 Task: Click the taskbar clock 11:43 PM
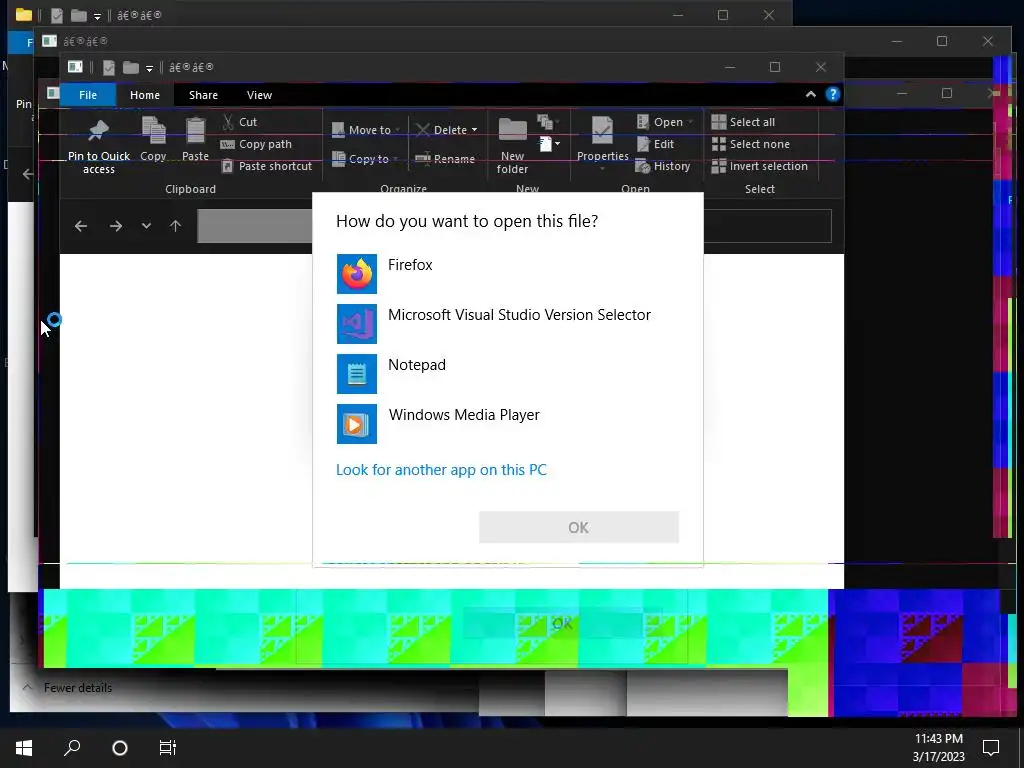(938, 739)
